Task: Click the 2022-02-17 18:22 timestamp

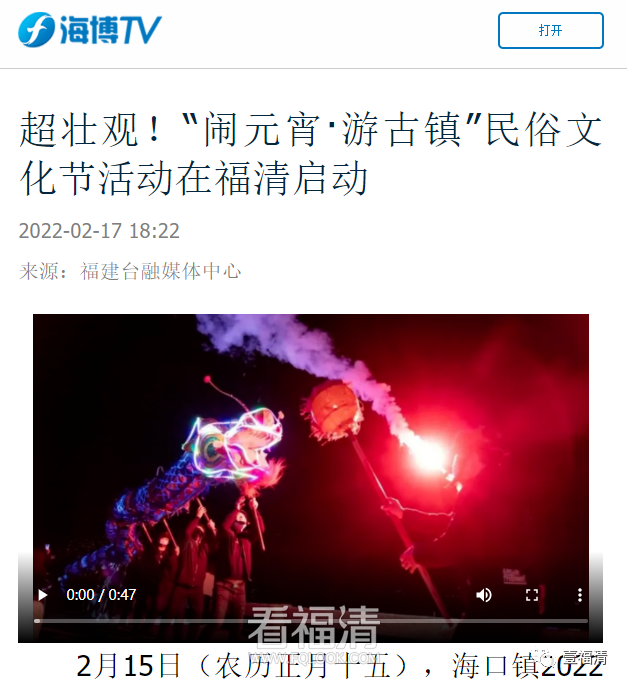Action: 99,231
